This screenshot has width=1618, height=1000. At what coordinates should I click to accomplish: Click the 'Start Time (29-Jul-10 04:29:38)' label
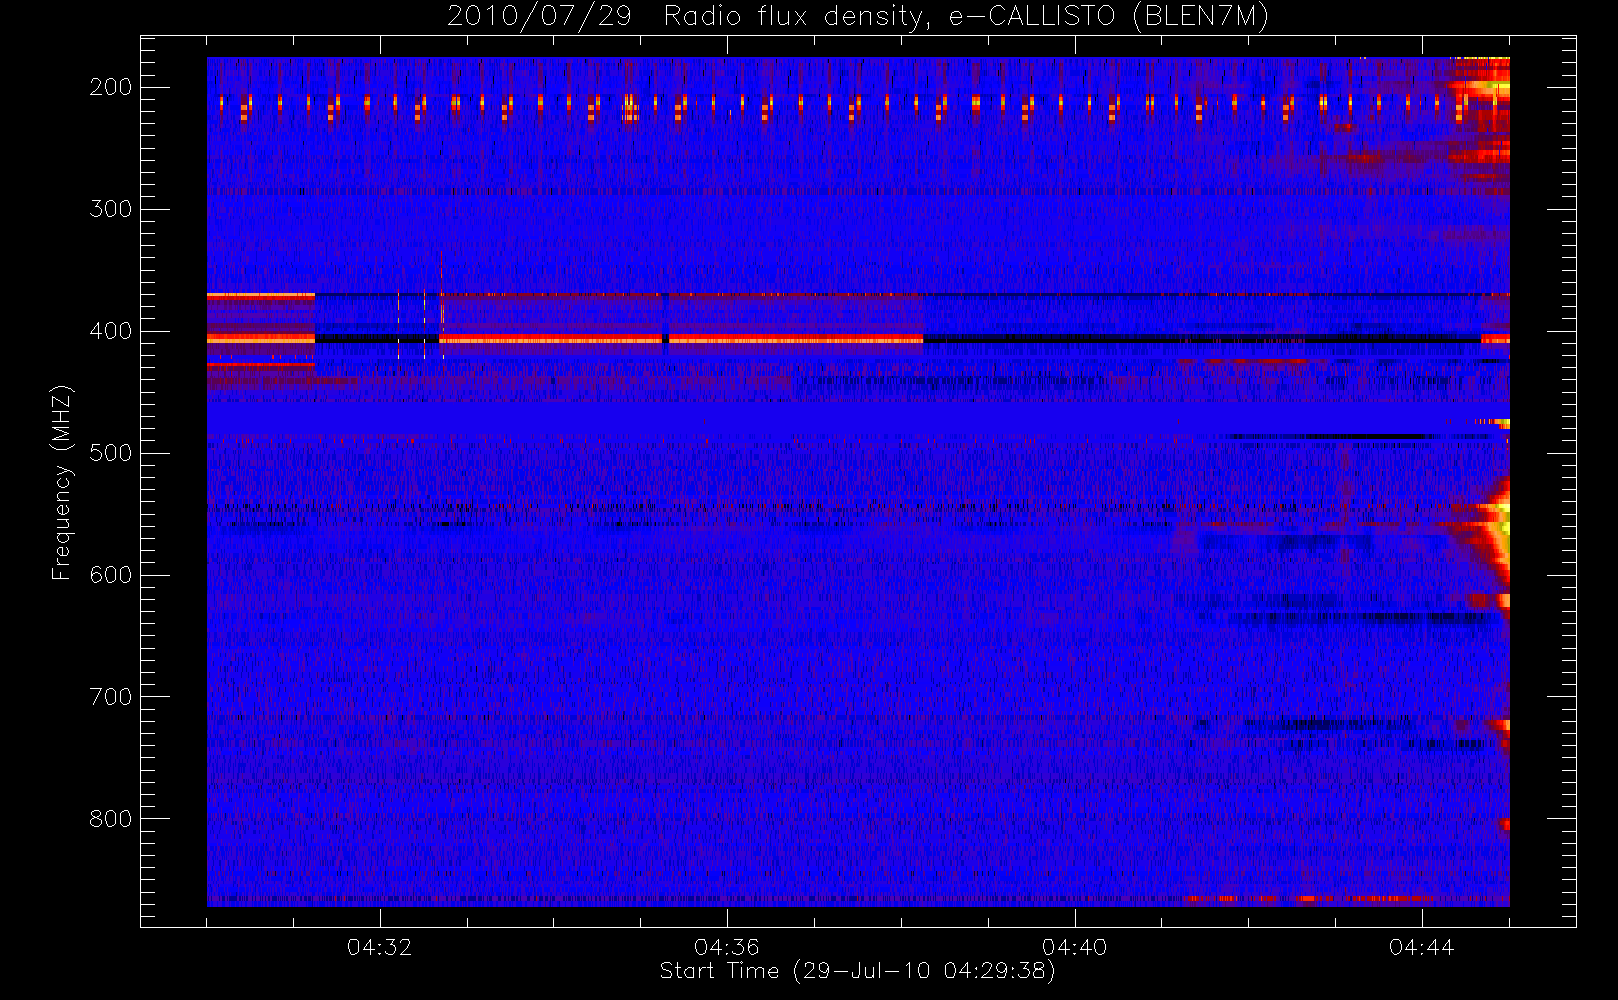click(857, 971)
